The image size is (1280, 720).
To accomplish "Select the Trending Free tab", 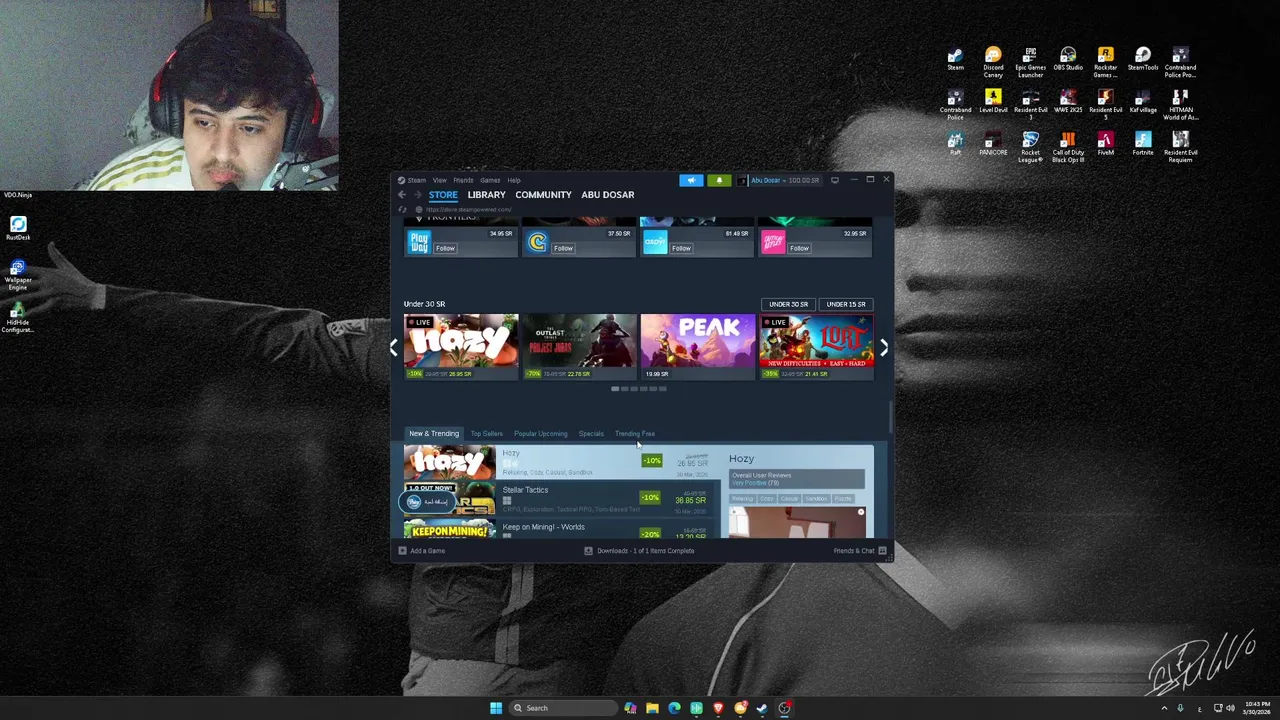I will [635, 434].
